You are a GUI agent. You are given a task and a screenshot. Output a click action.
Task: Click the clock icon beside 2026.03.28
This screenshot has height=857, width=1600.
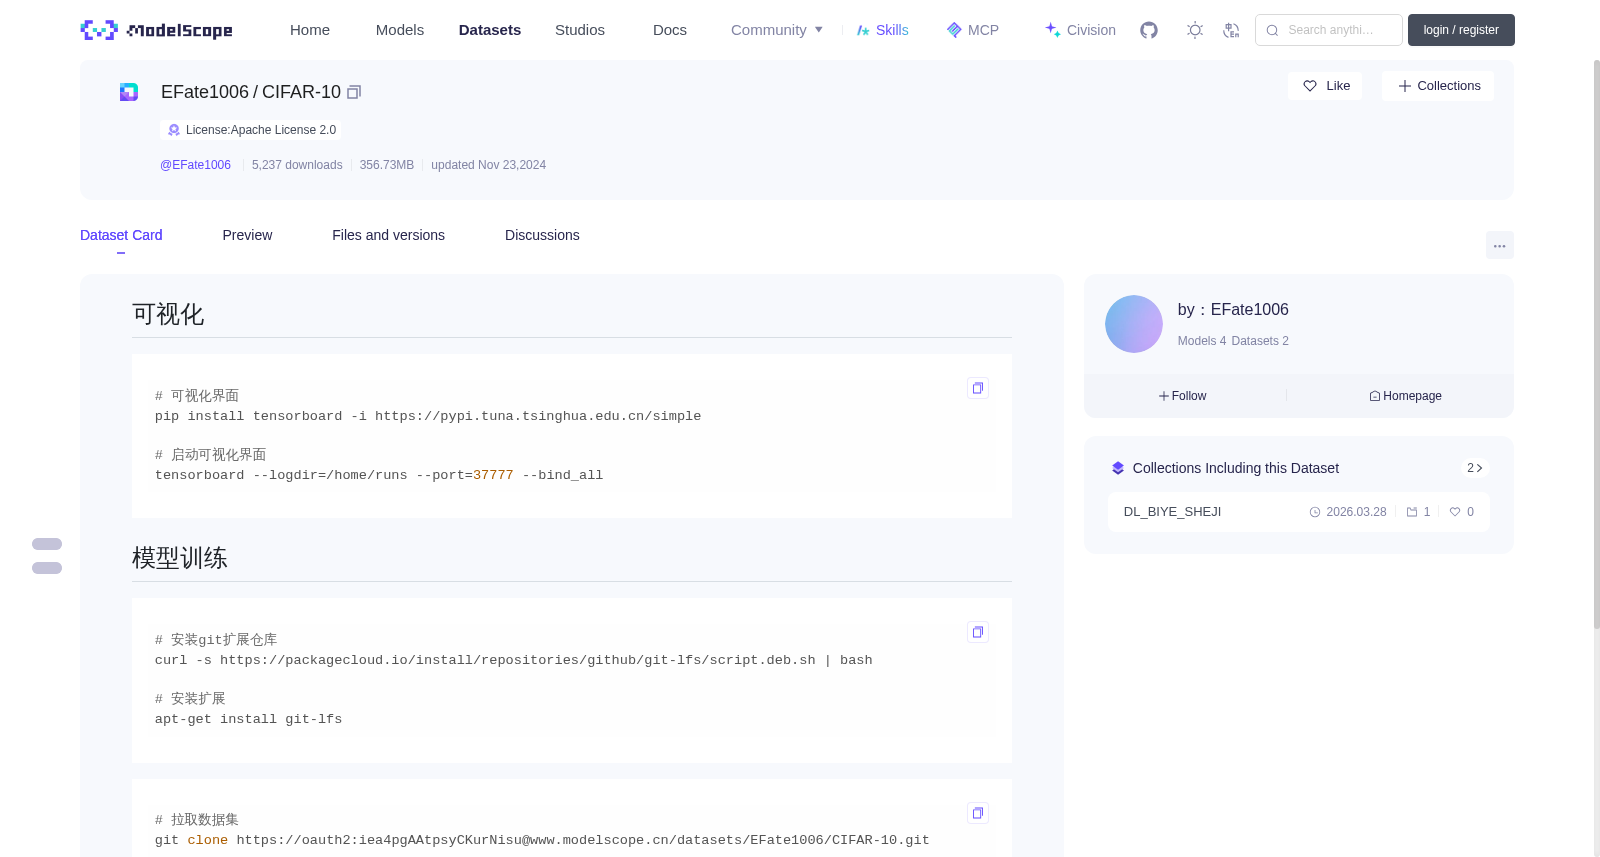(1315, 512)
